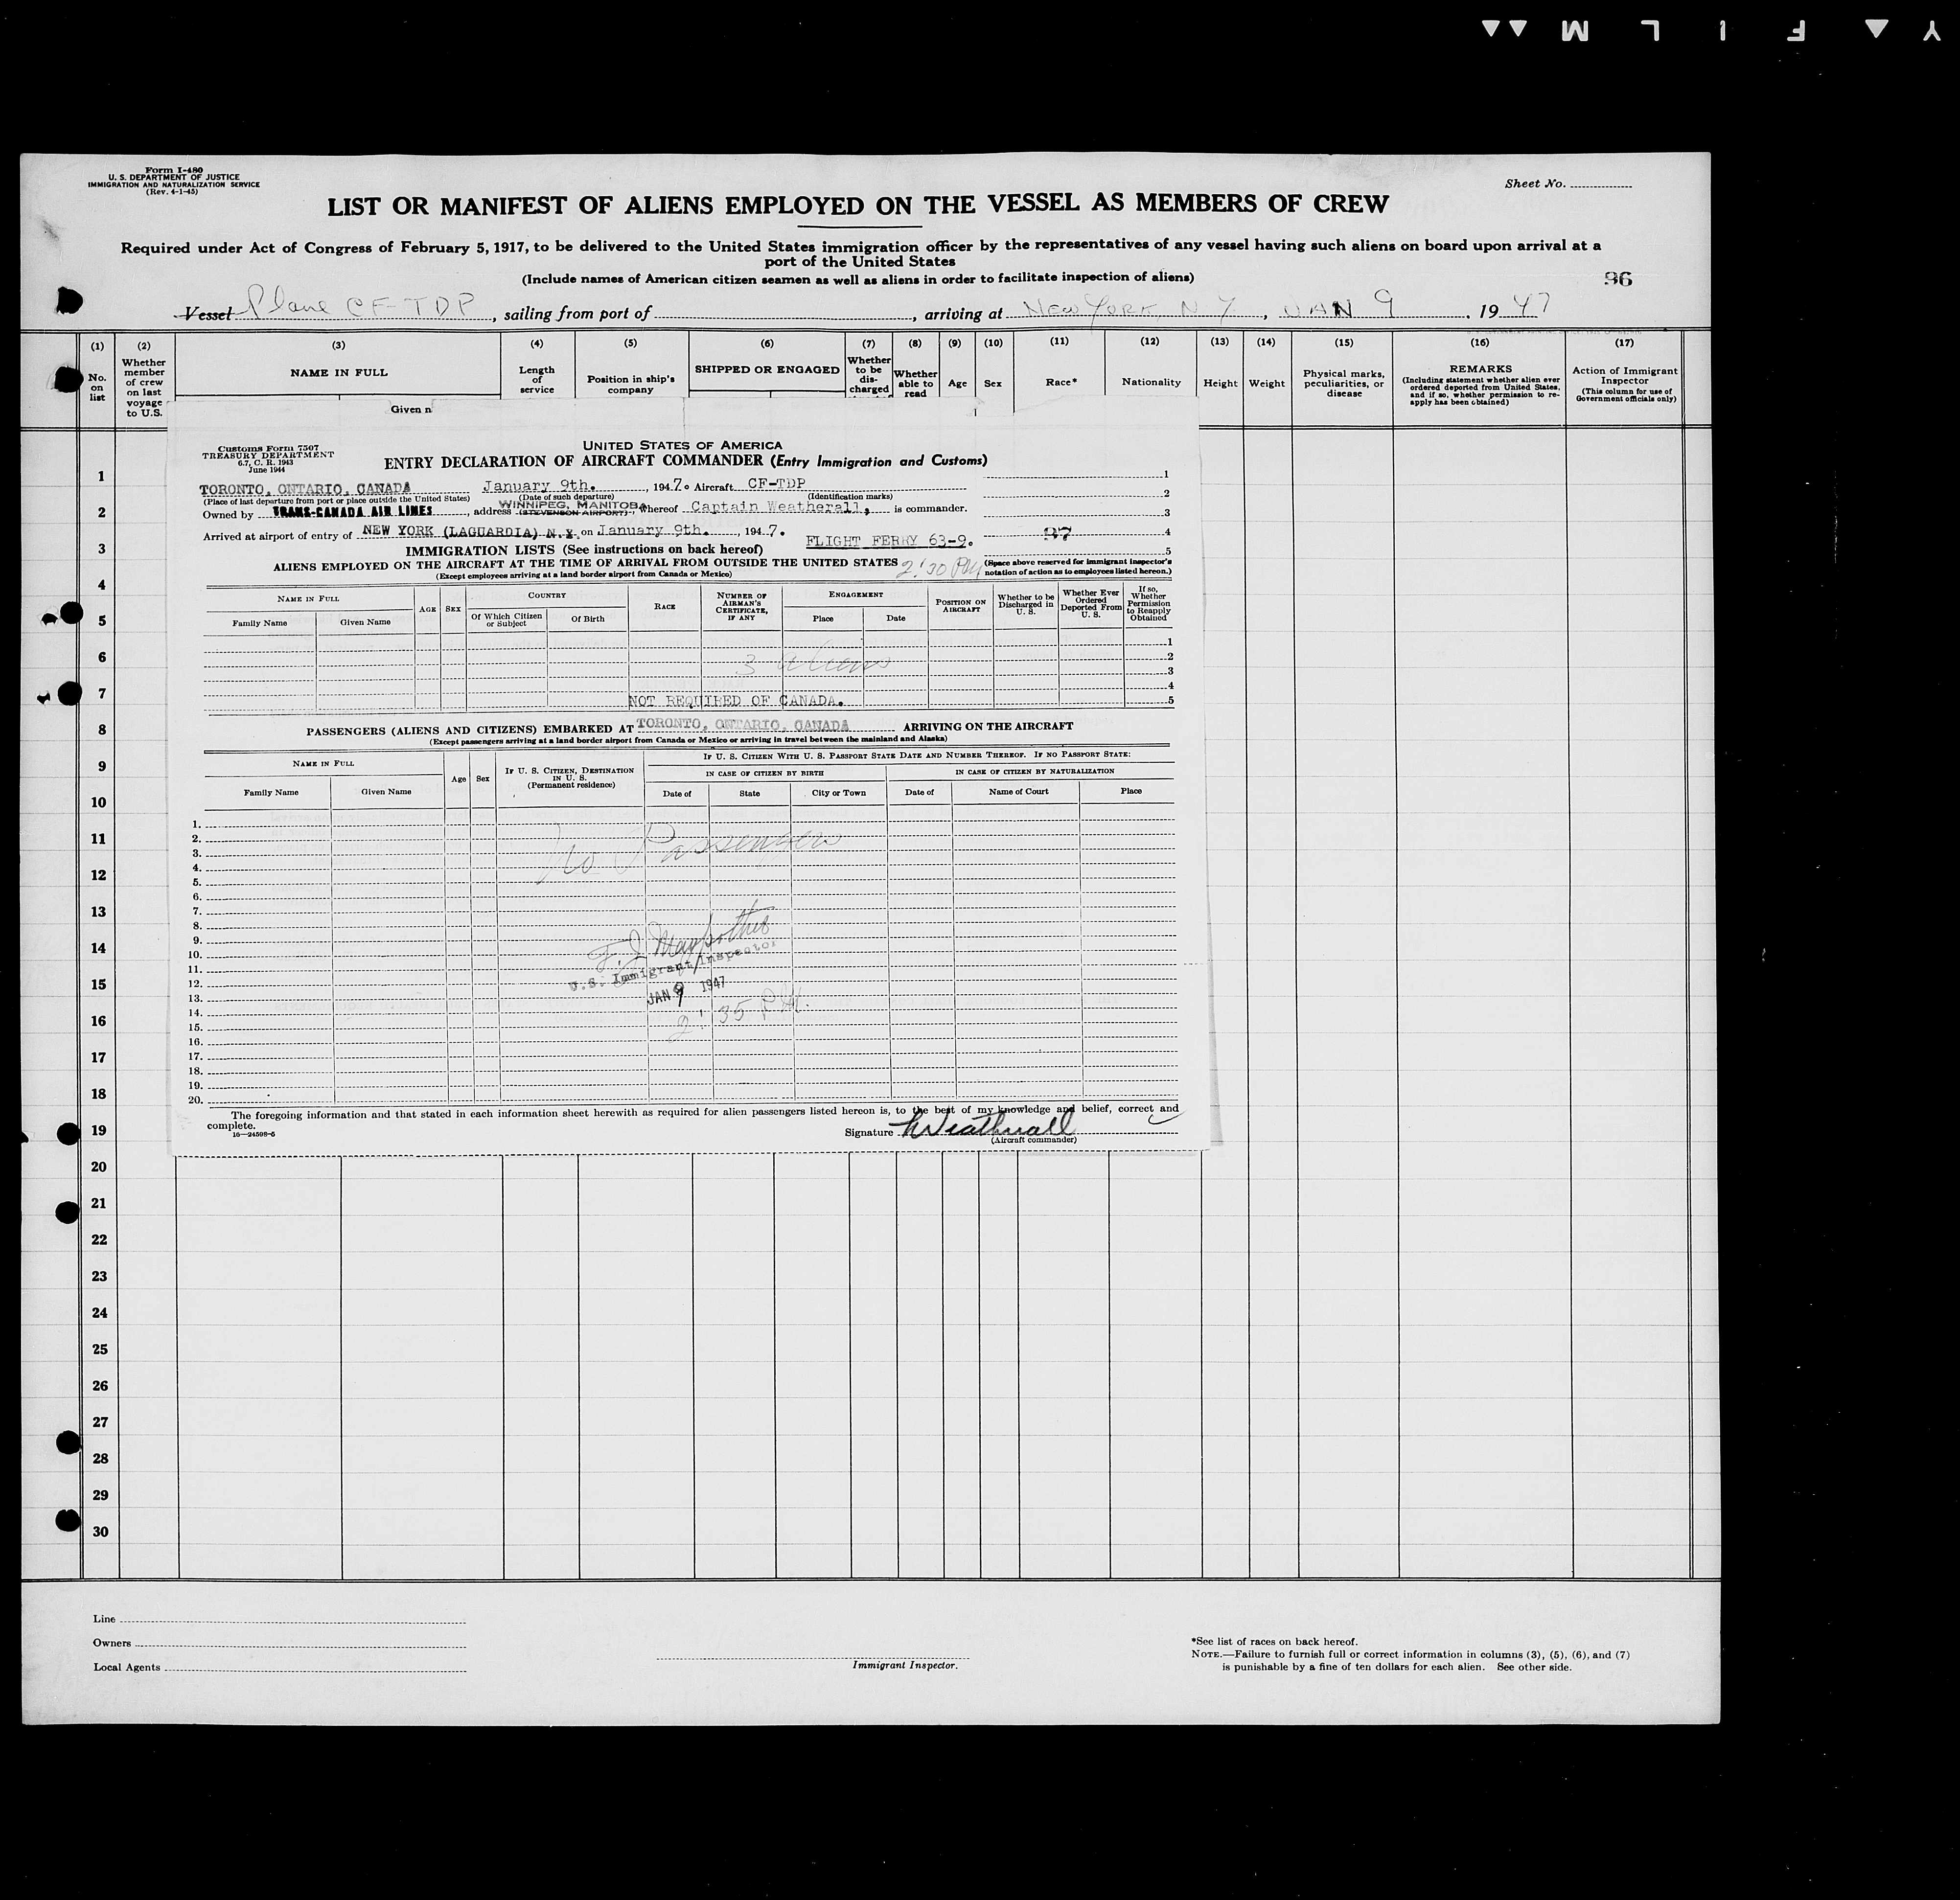Click the 'POSITION ON AIRCRAFT' column header
1960x1900 pixels.
(961, 606)
